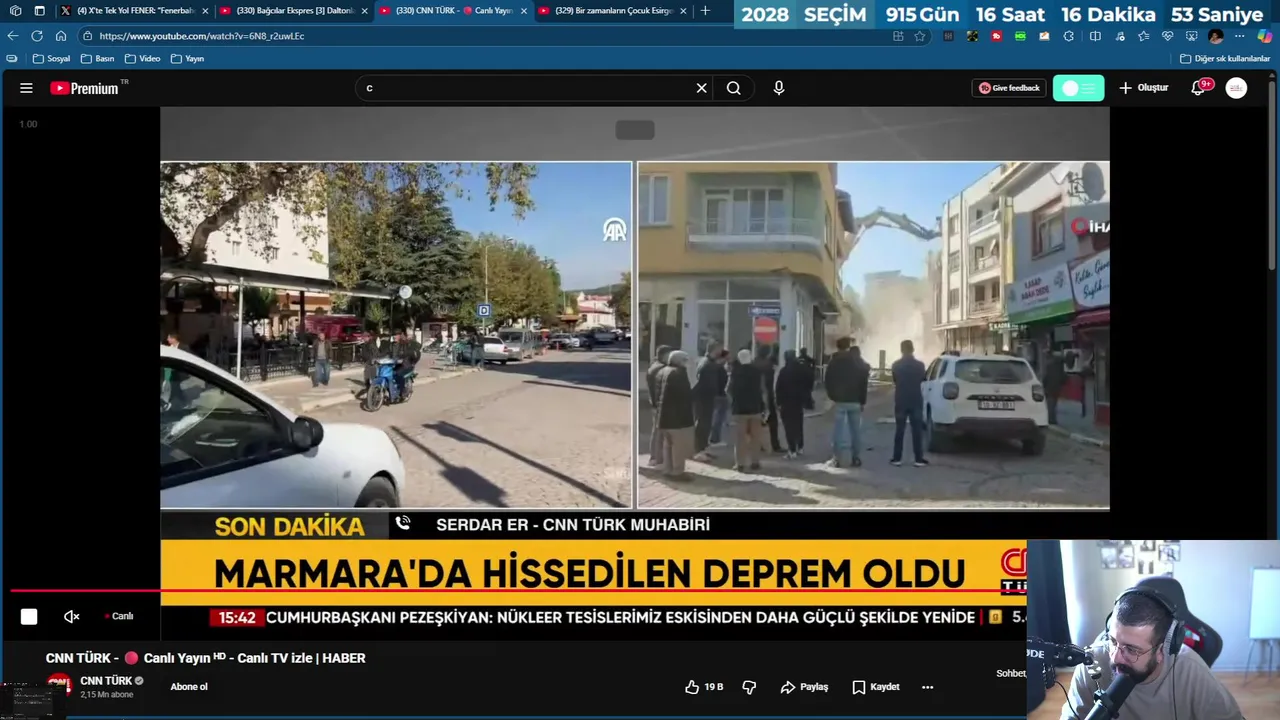Open the Video bookmarks folder
The height and width of the screenshot is (720, 1280).
142,59
